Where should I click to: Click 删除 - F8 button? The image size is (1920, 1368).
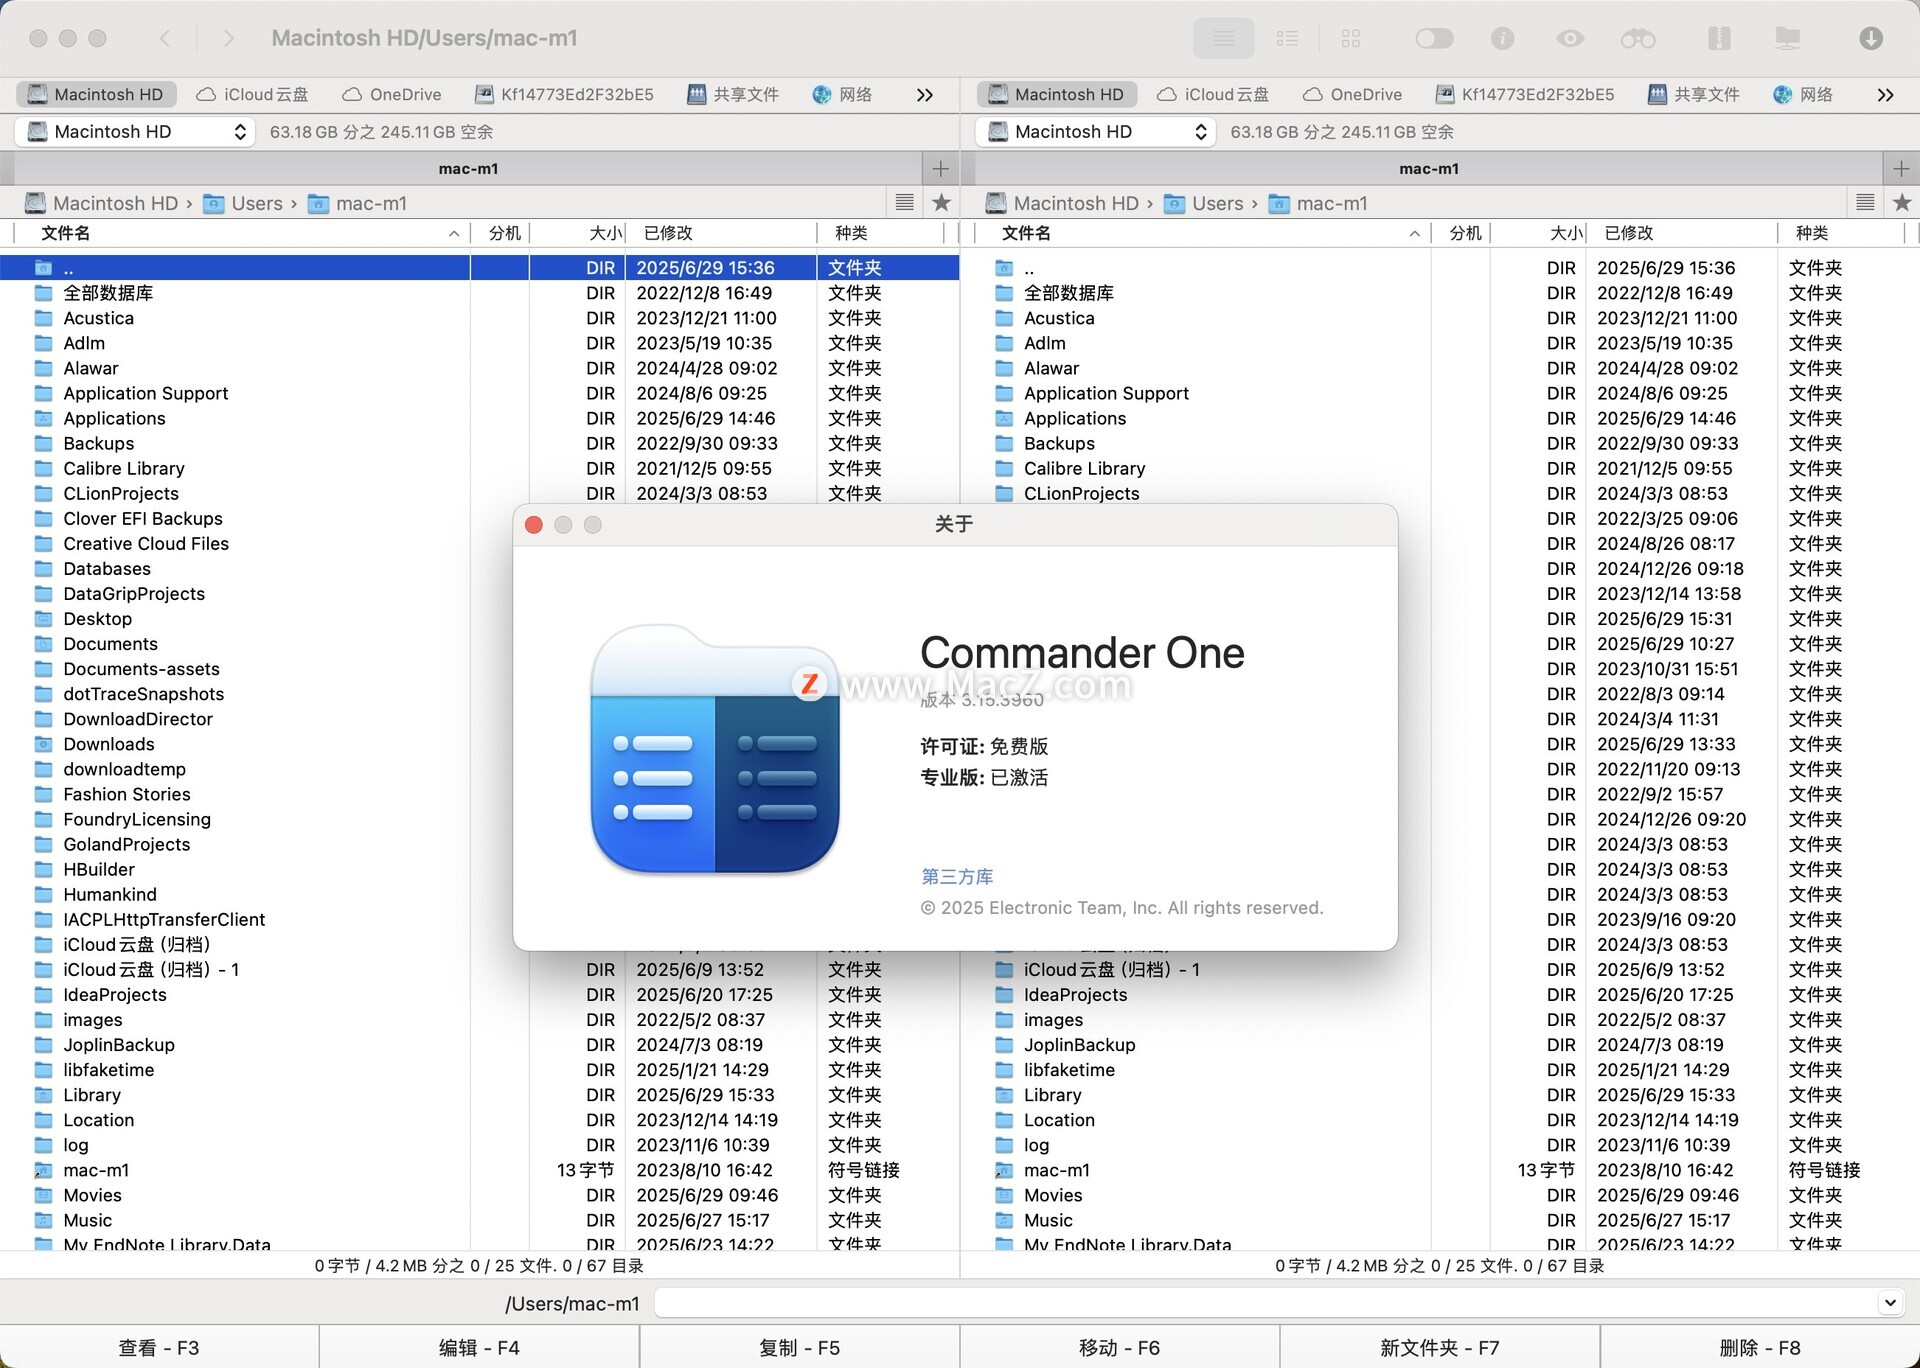pyautogui.click(x=1759, y=1347)
